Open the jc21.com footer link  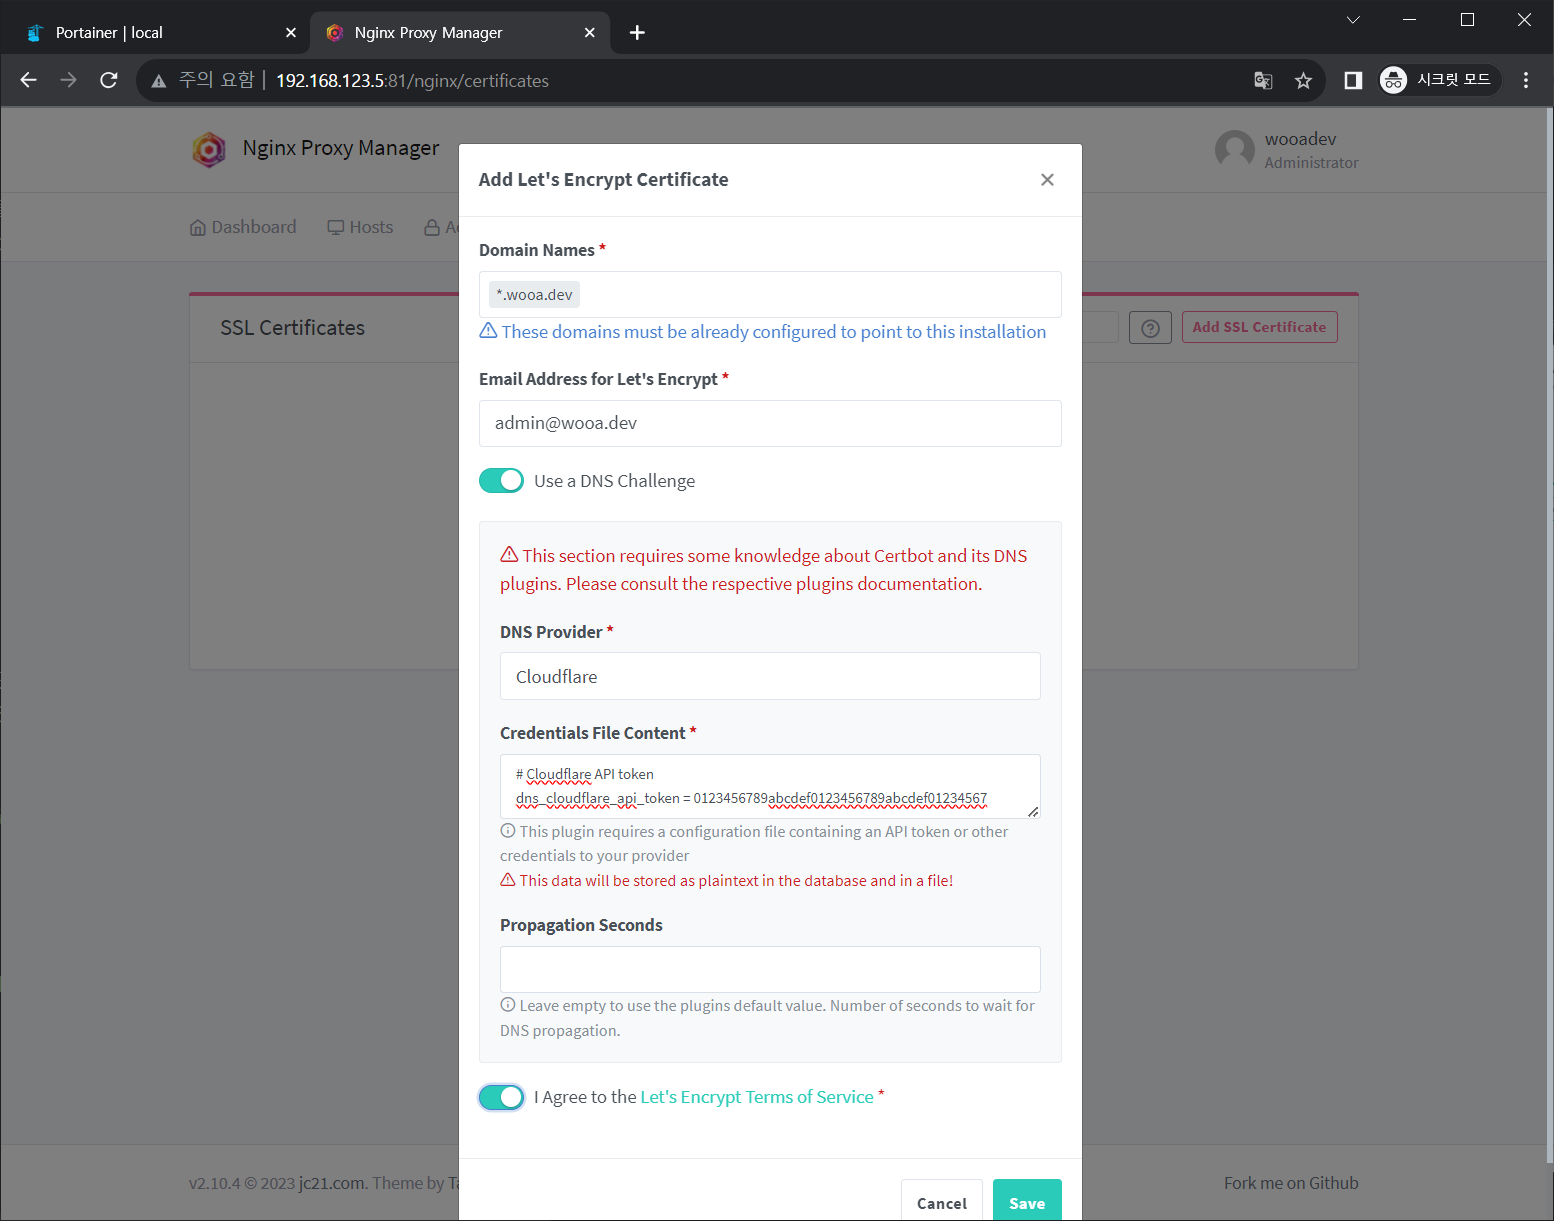tap(332, 1183)
